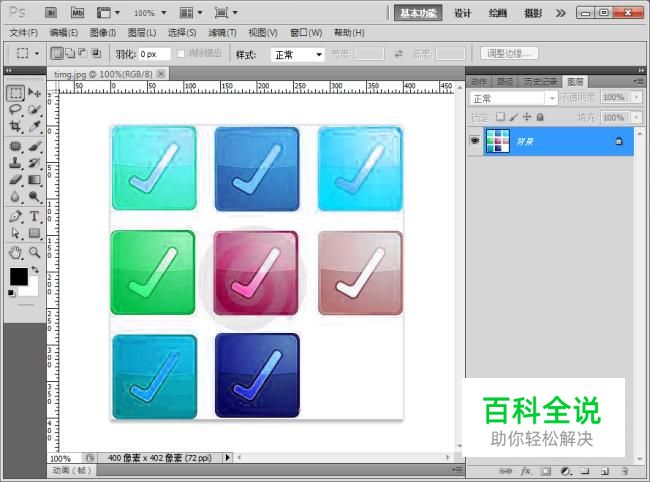Viewport: 650px width, 482px height.
Task: Toggle lock transparent pixels
Action: coord(501,117)
